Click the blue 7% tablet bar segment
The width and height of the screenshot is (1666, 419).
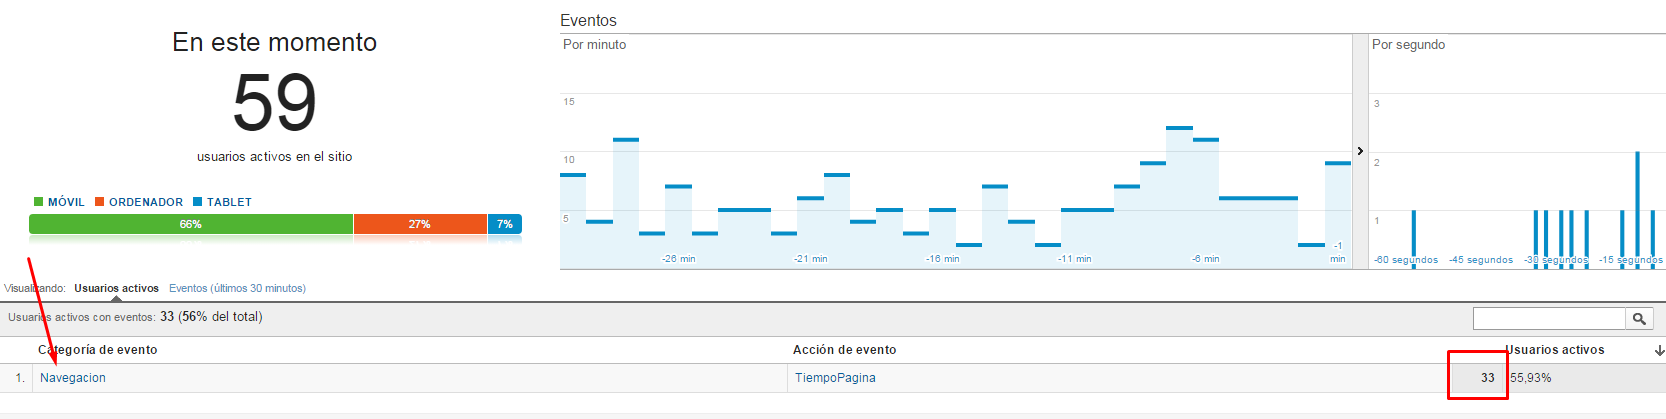[x=505, y=224]
